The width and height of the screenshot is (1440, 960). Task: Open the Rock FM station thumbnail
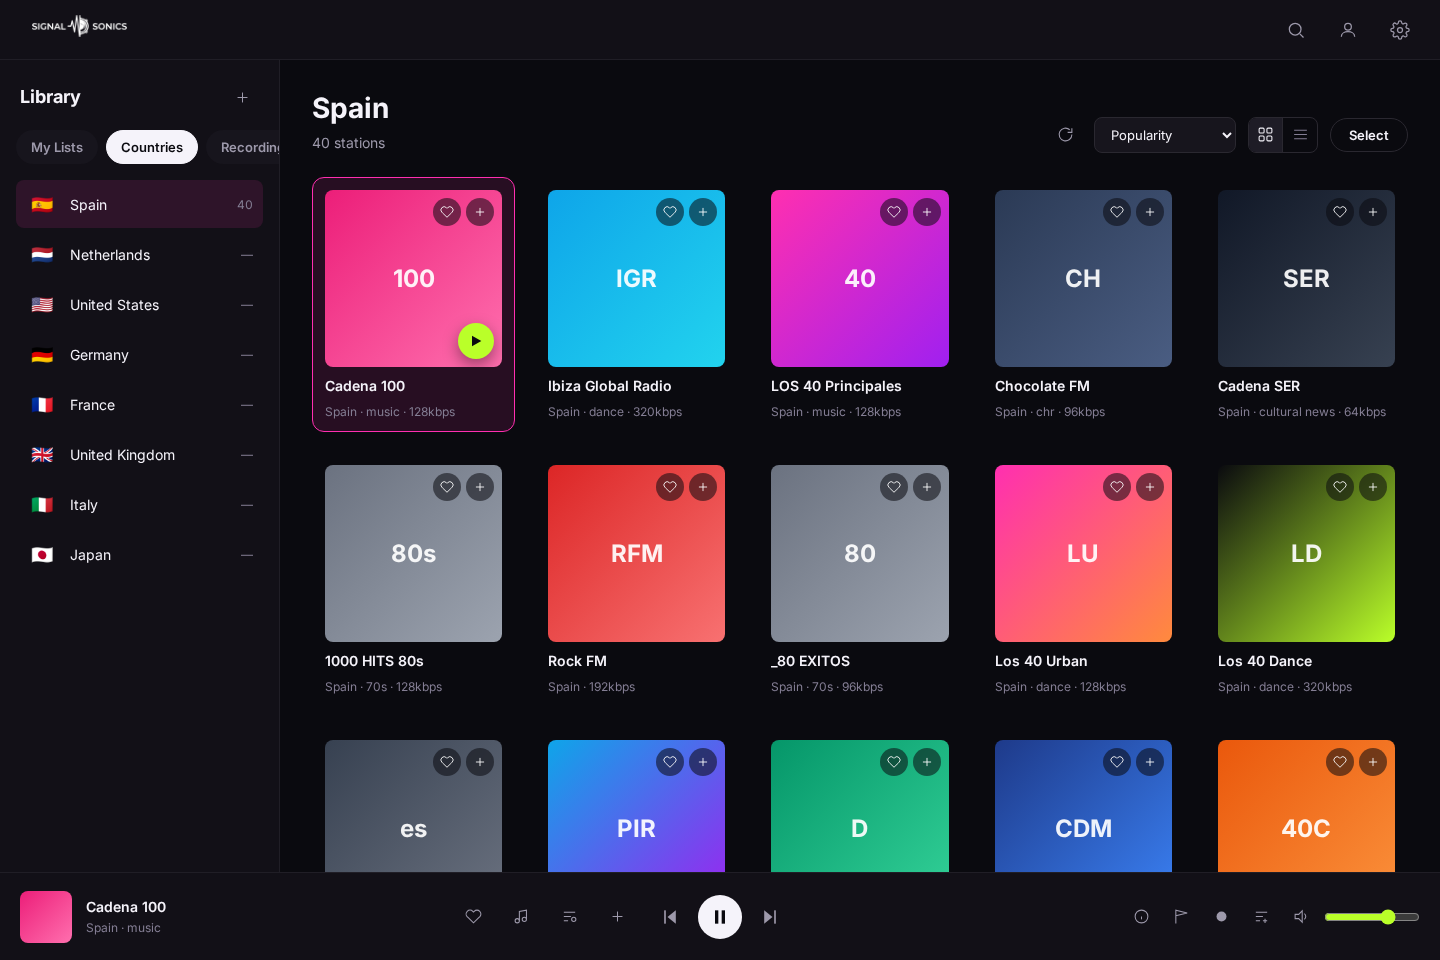636,553
